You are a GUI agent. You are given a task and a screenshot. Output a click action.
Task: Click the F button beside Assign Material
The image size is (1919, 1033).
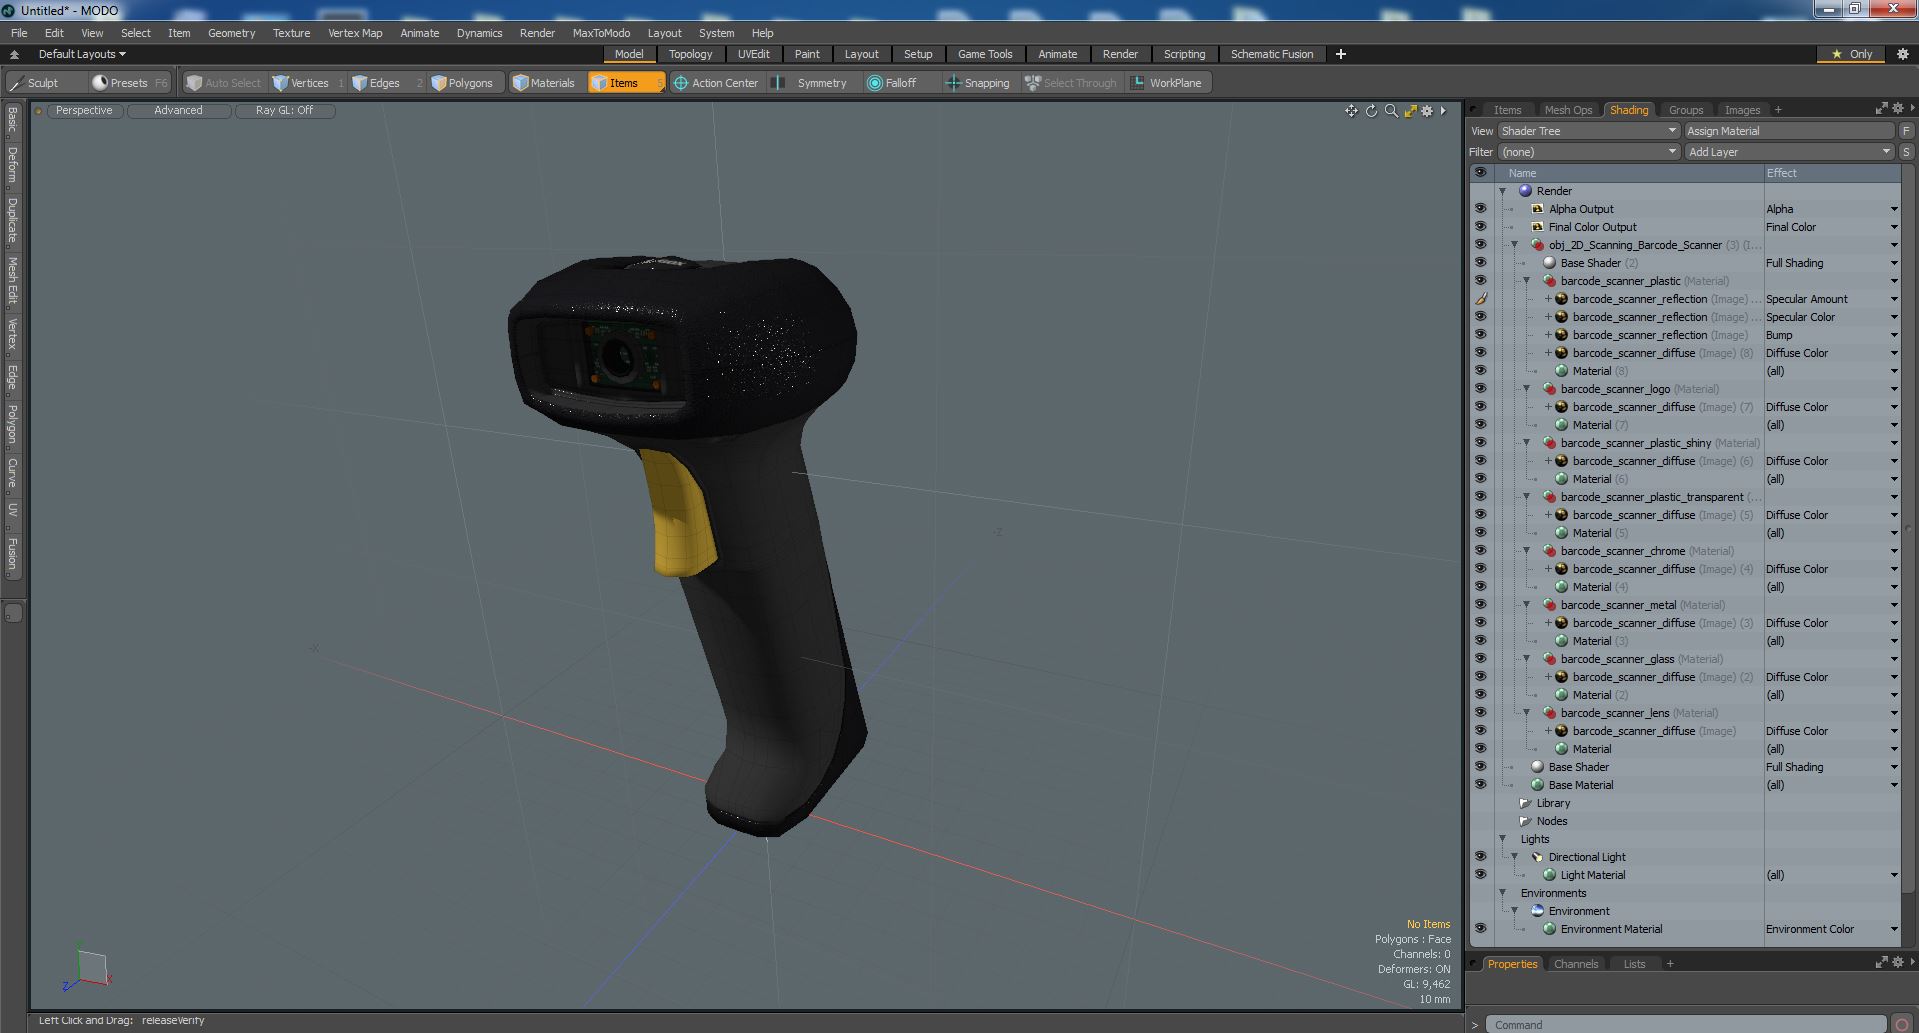1906,131
